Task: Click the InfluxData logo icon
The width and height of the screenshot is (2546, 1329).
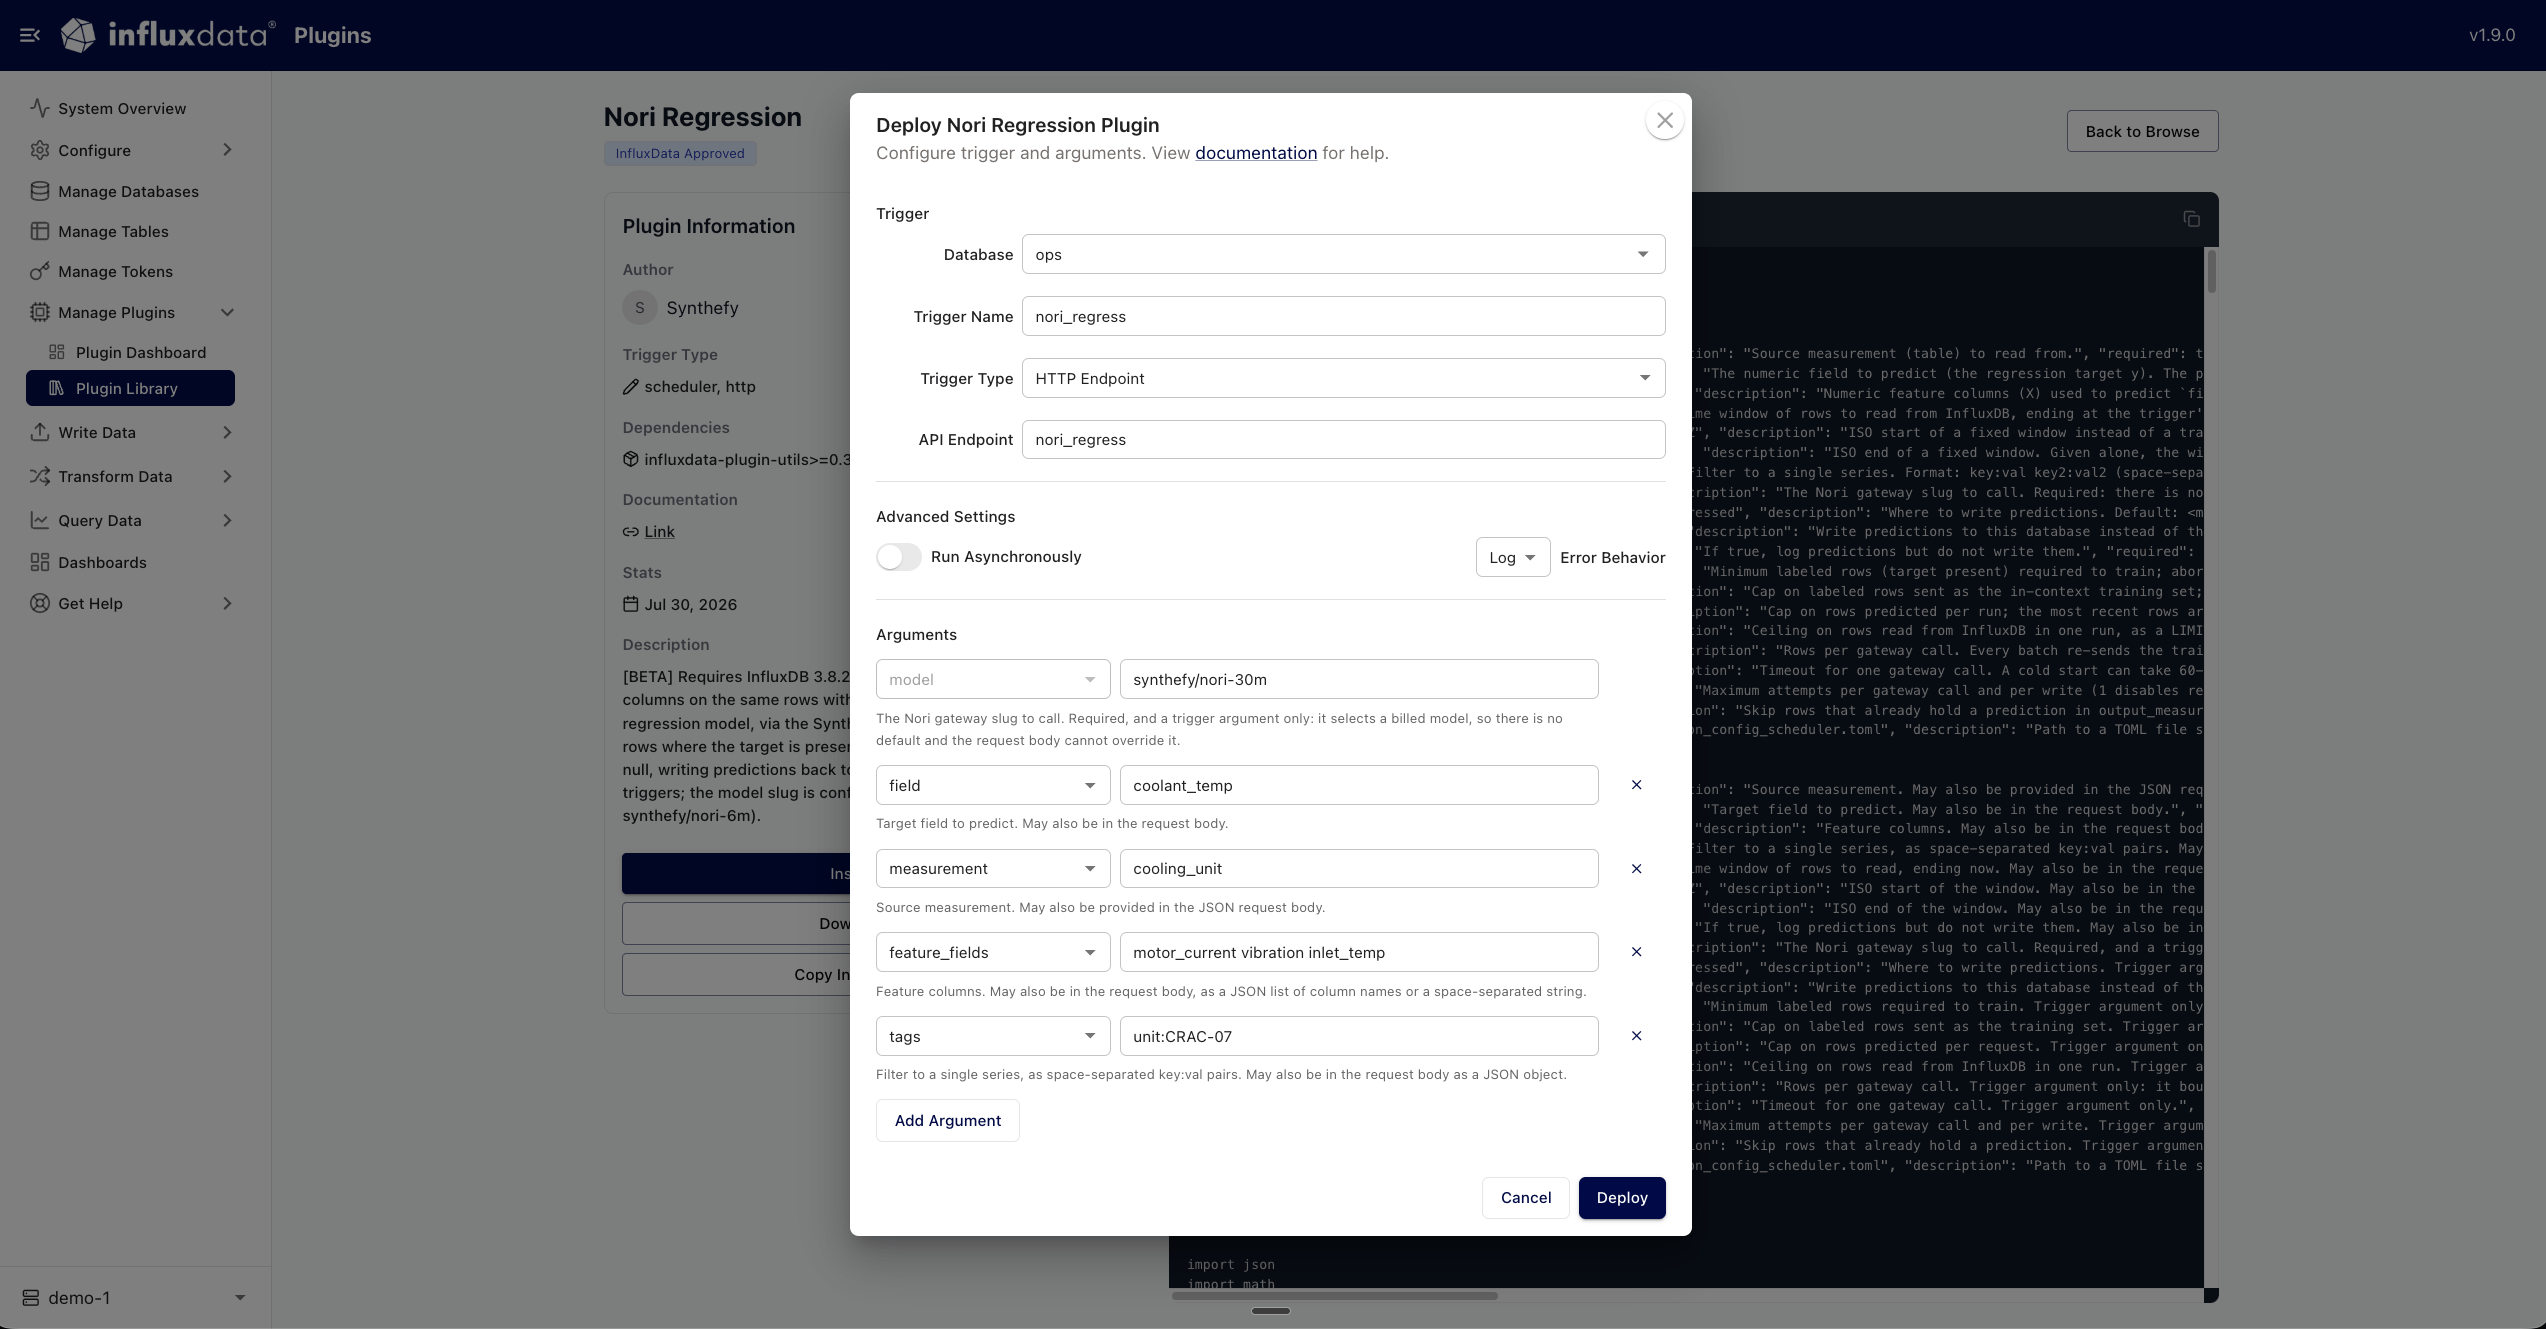Action: coord(78,35)
